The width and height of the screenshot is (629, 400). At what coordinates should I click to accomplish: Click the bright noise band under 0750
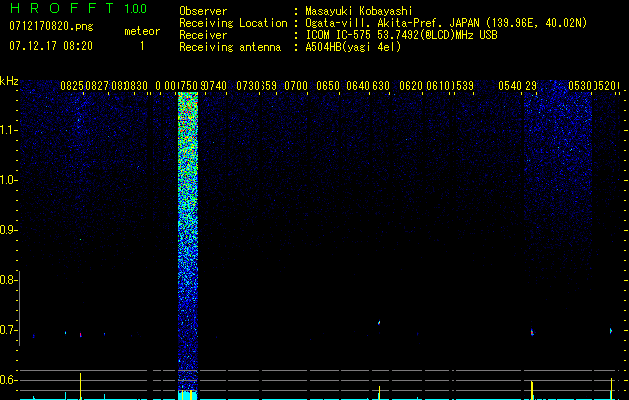pyautogui.click(x=188, y=241)
